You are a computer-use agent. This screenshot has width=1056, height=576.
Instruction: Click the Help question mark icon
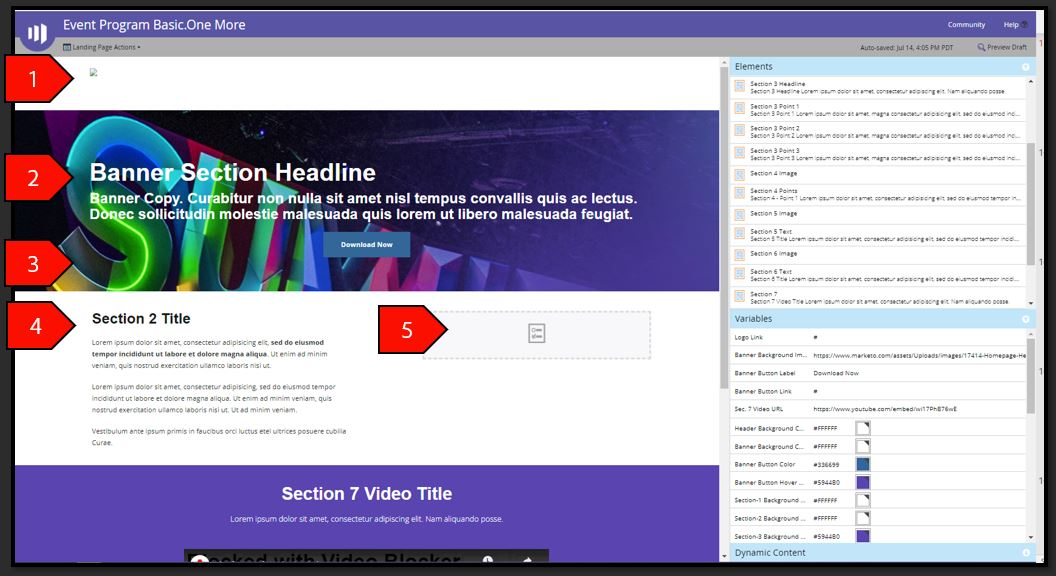[x=1024, y=25]
